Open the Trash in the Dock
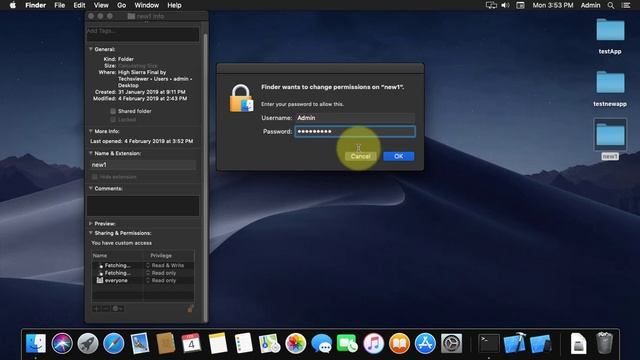The width and height of the screenshot is (640, 360). 604,343
